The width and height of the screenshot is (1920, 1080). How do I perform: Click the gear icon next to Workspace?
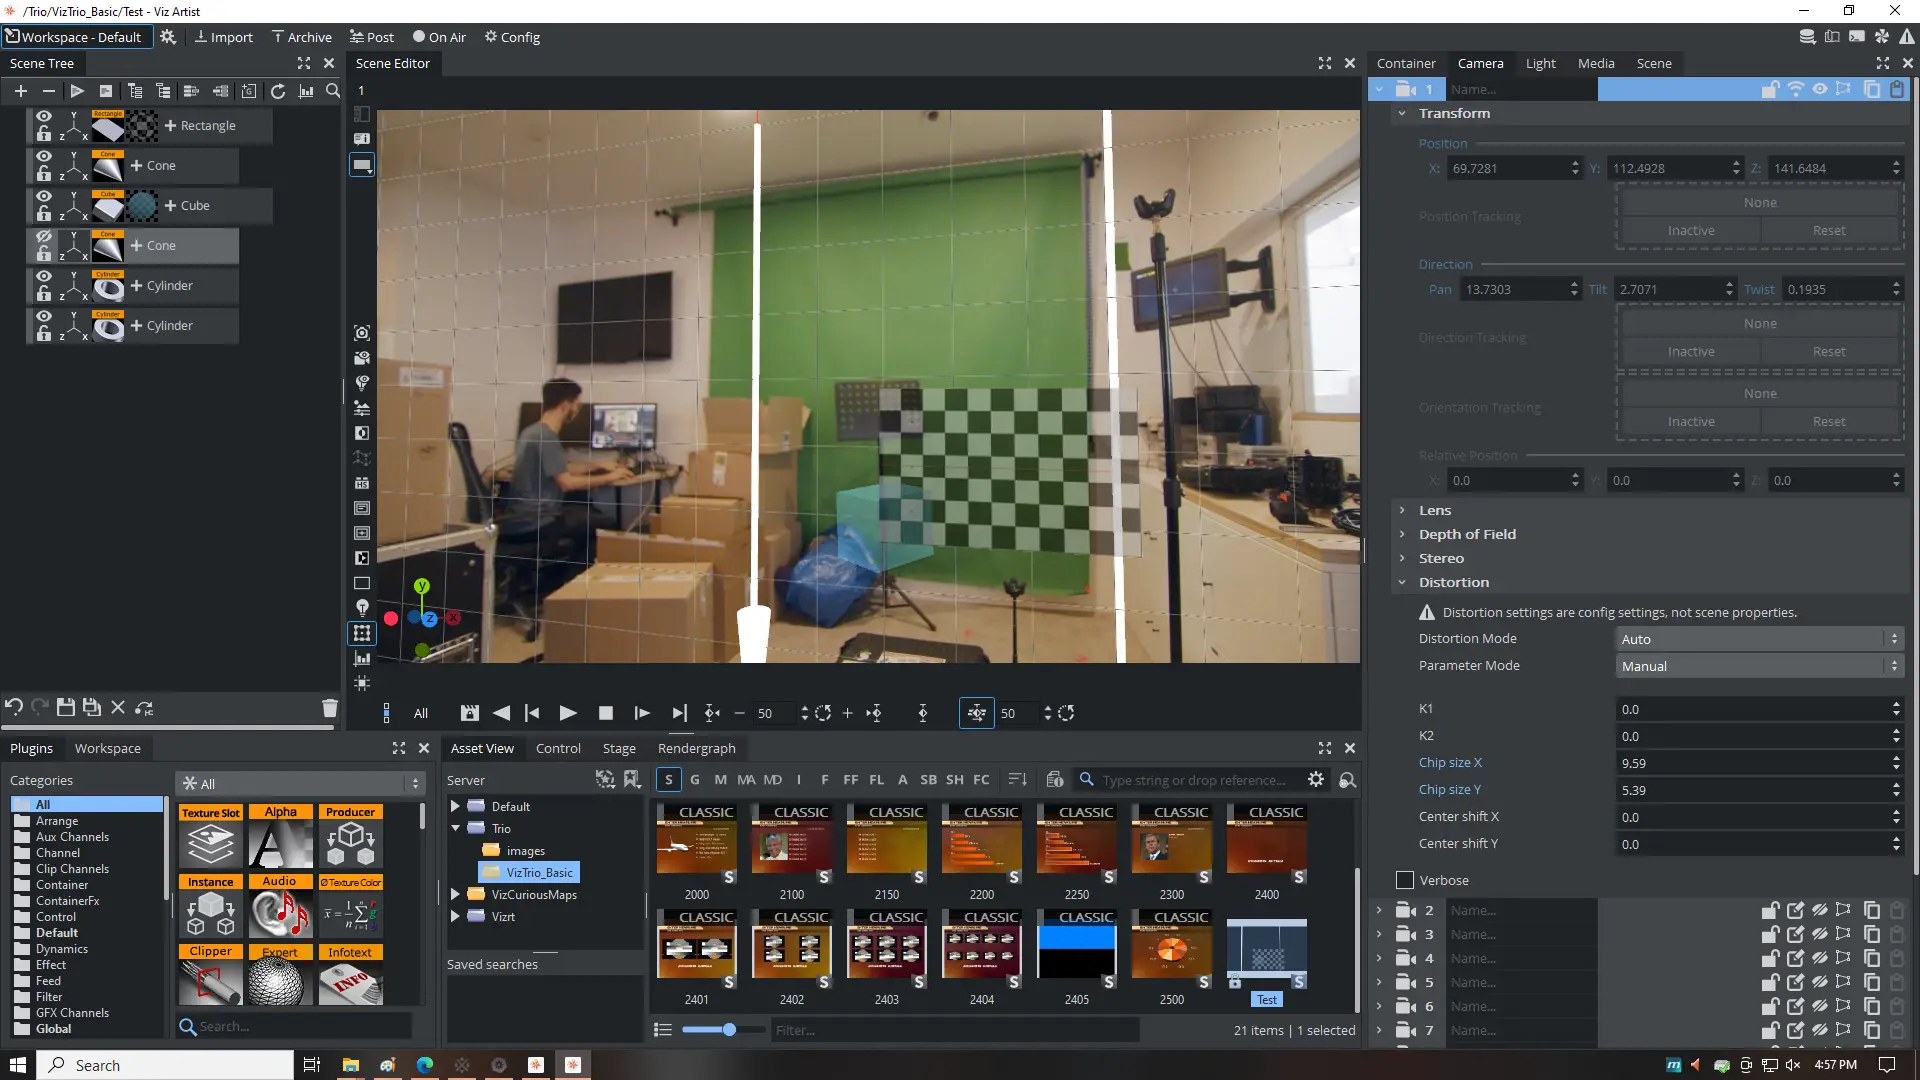pyautogui.click(x=168, y=37)
